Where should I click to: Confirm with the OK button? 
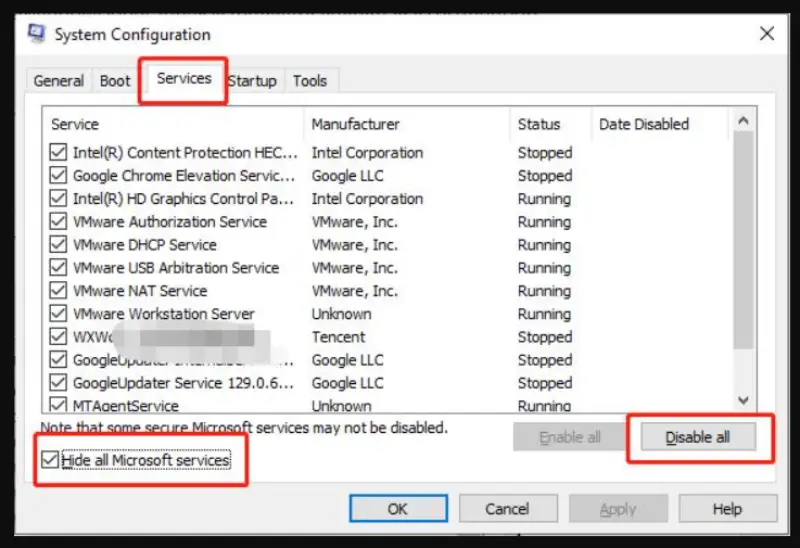pos(398,509)
